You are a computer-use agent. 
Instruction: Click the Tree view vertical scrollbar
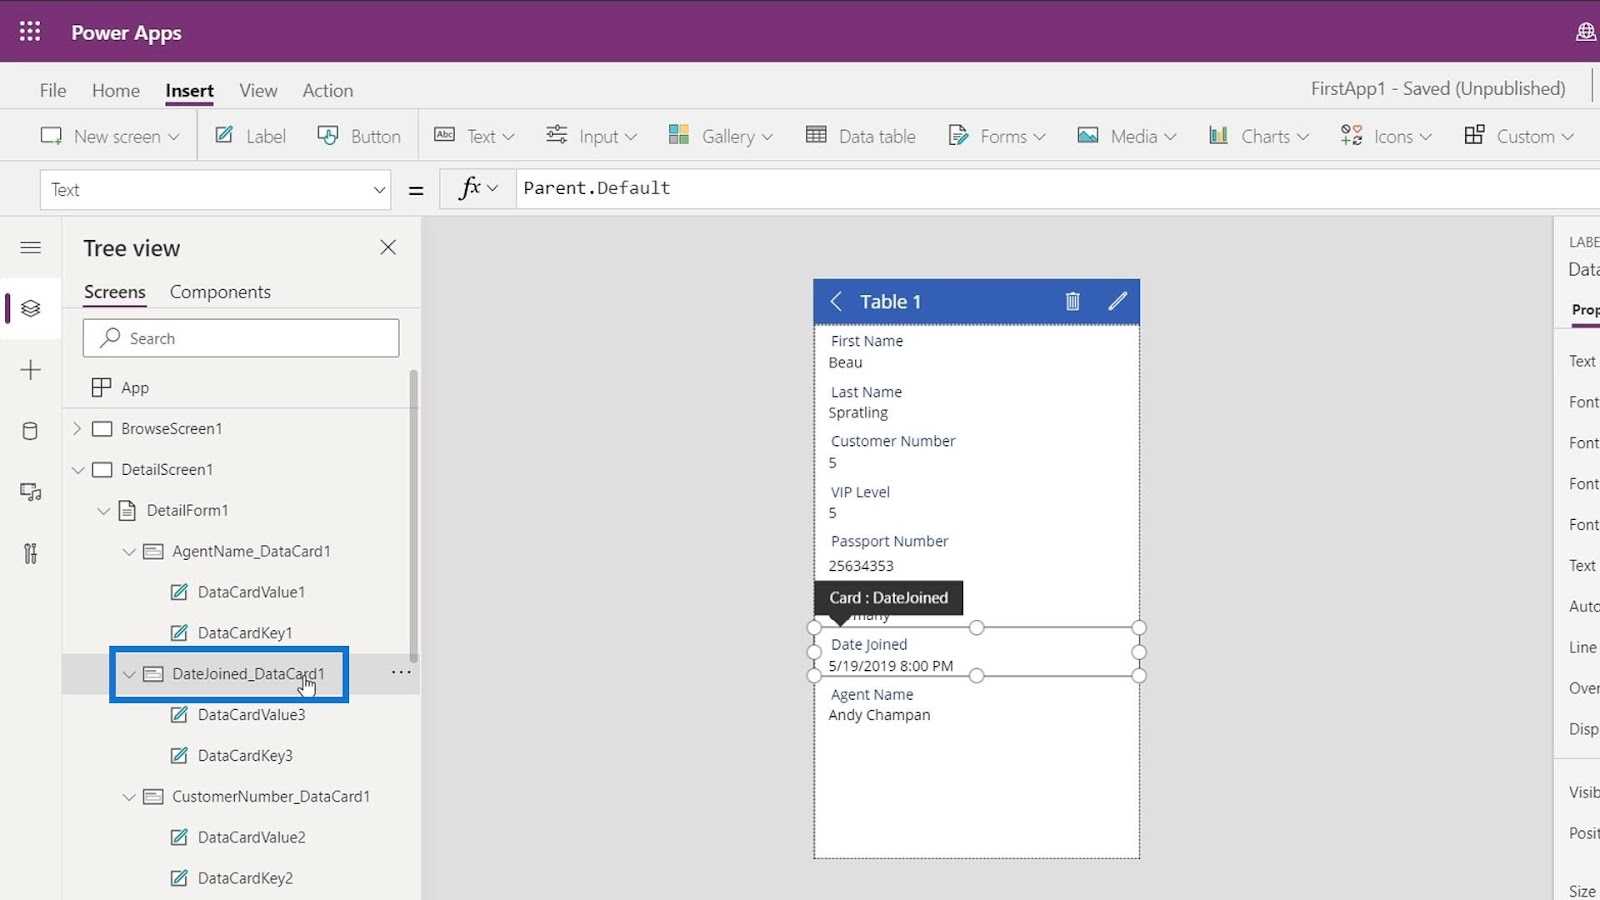click(414, 515)
